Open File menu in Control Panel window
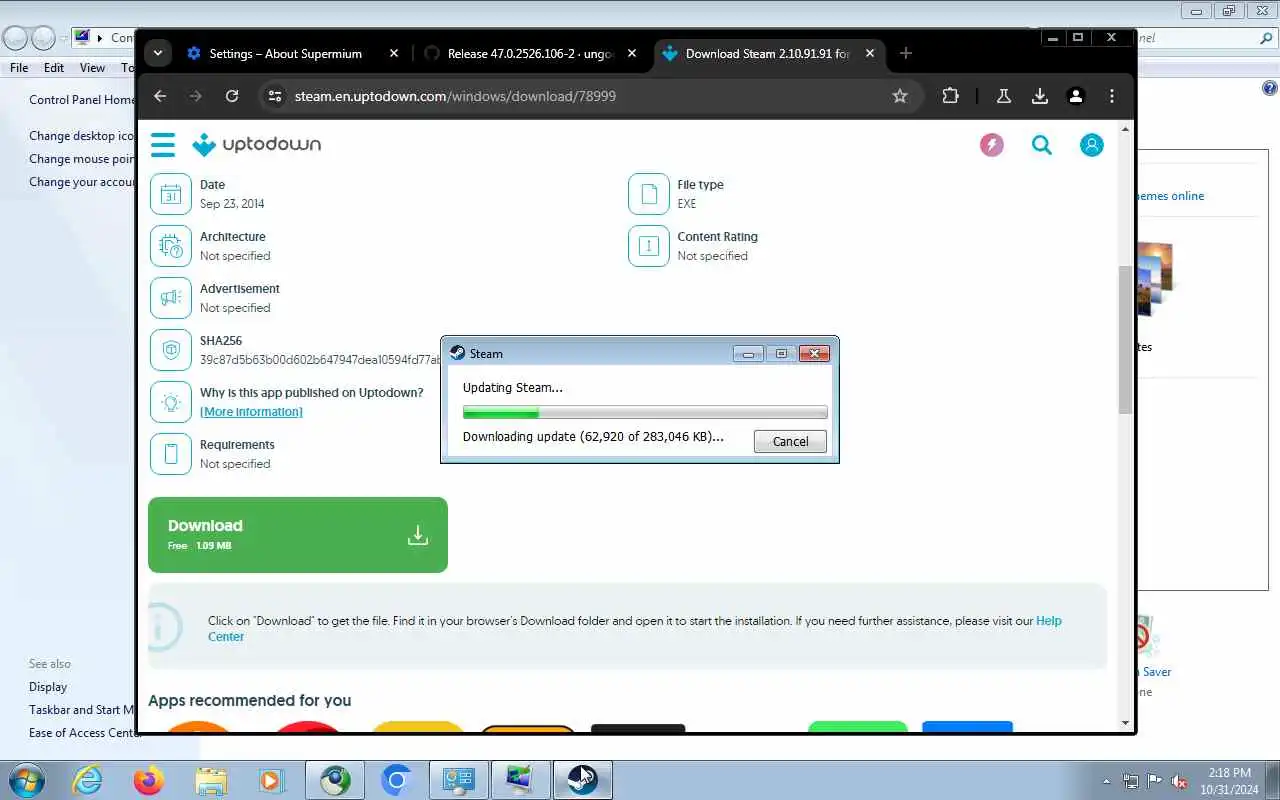 click(x=19, y=68)
